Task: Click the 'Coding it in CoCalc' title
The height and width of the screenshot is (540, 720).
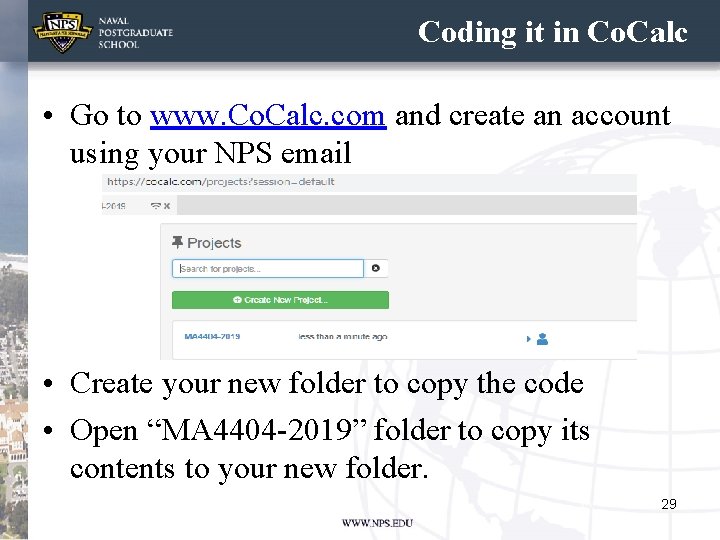Action: (x=552, y=32)
